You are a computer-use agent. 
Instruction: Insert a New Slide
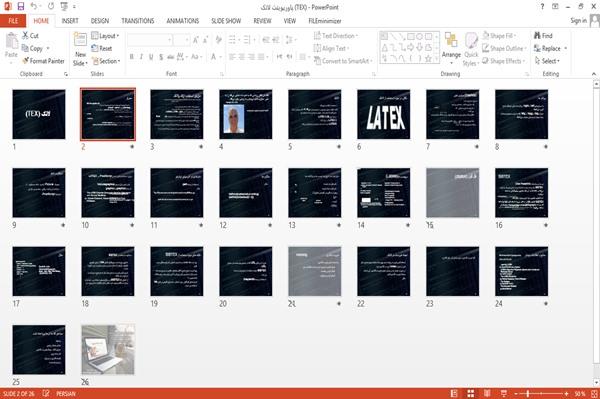tap(80, 49)
